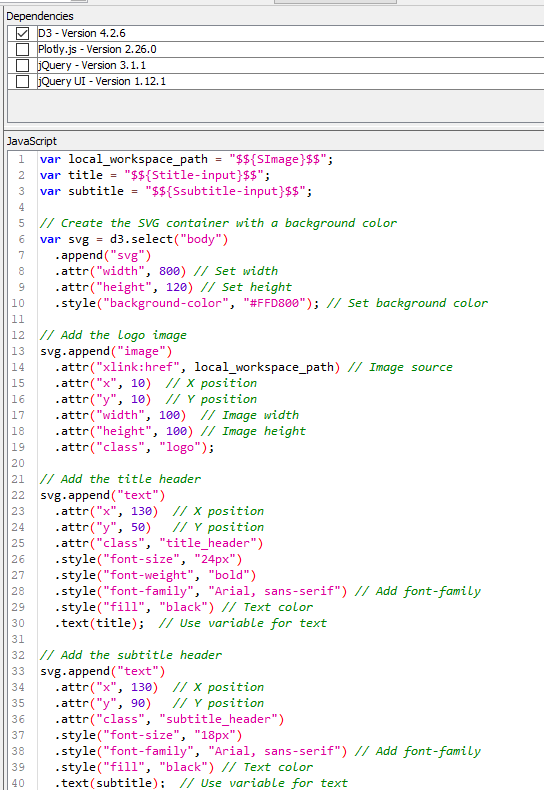Click svg.append("image") on line 13

tap(106, 351)
